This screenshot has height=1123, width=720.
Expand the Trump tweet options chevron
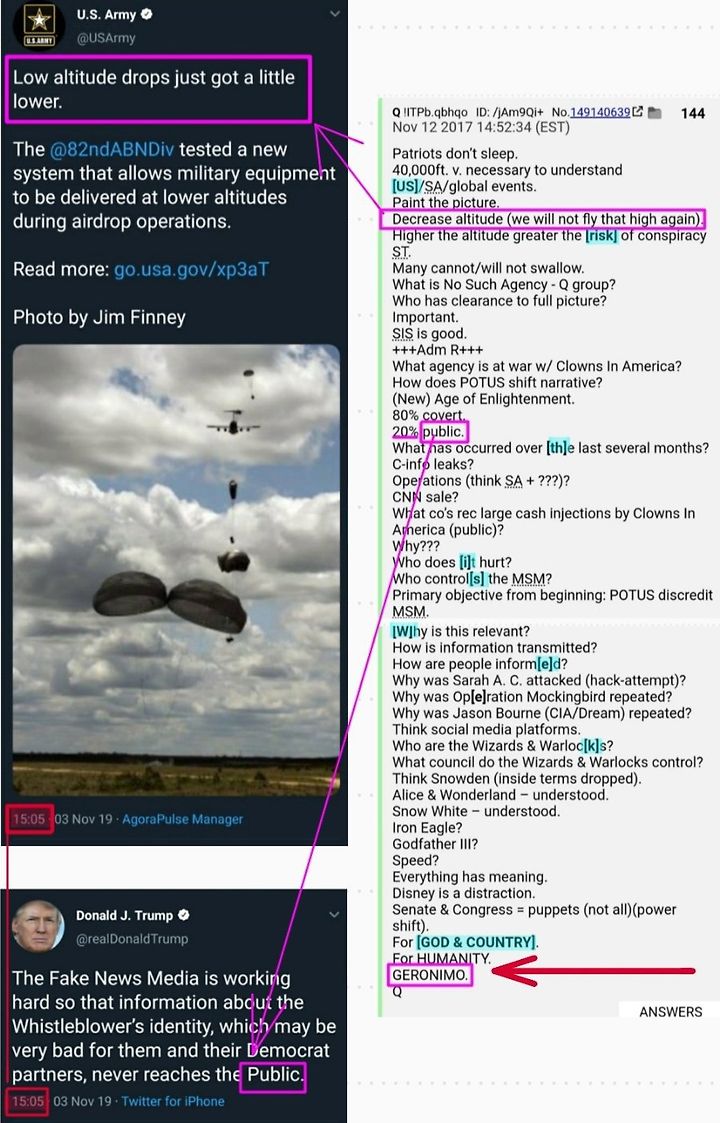335,915
